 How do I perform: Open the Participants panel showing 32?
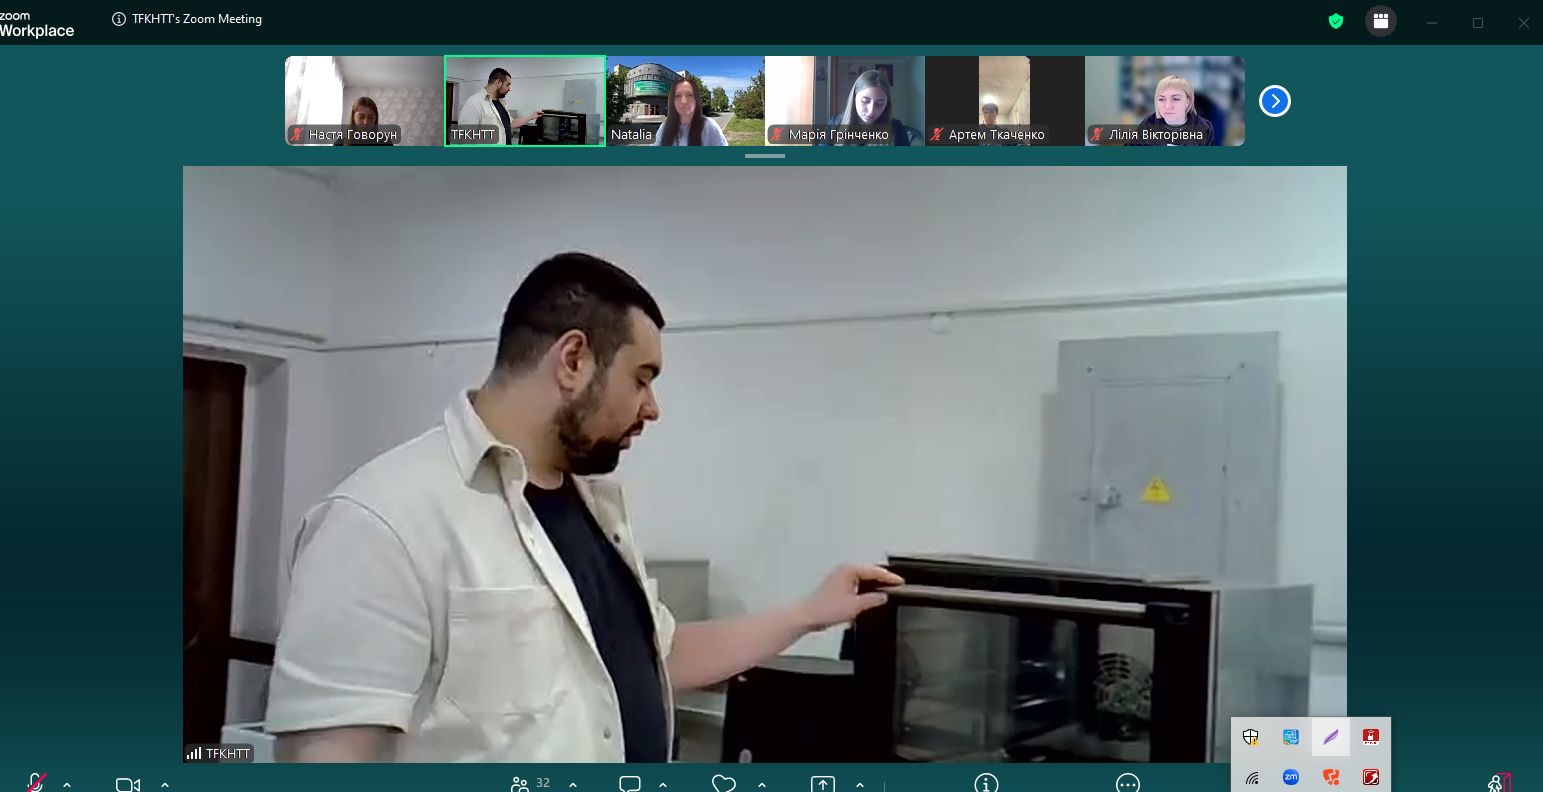(522, 784)
